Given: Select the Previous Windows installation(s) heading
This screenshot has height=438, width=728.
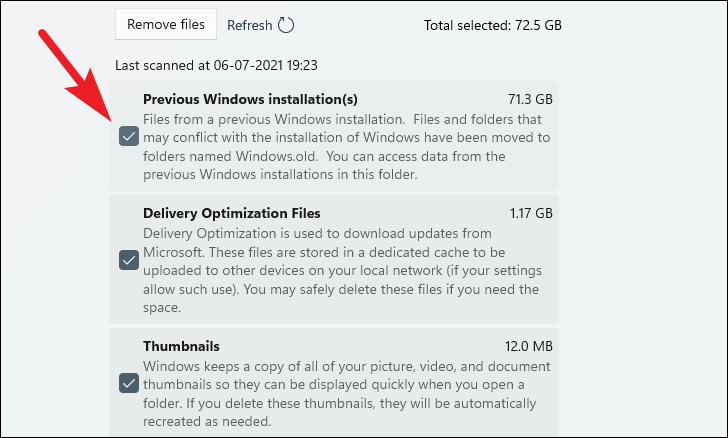Looking at the screenshot, I should pyautogui.click(x=250, y=100).
